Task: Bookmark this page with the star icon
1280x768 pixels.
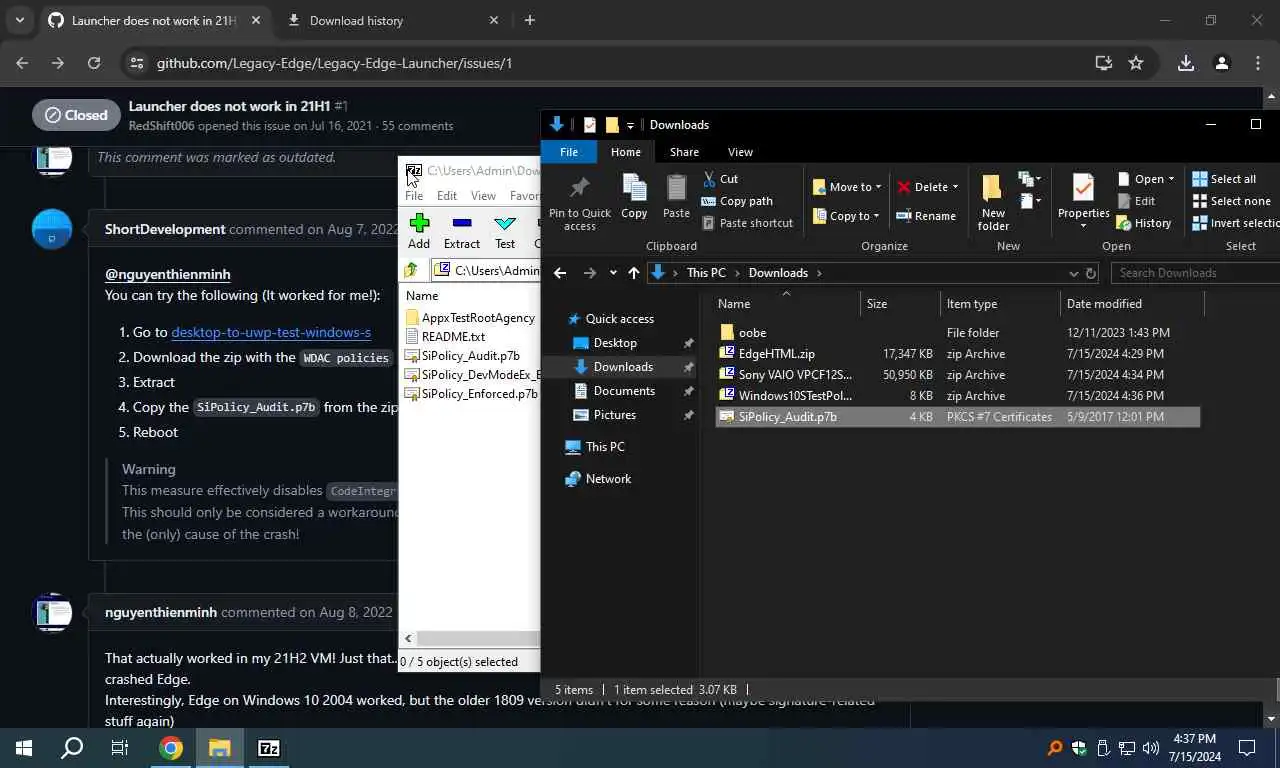Action: click(x=1136, y=63)
